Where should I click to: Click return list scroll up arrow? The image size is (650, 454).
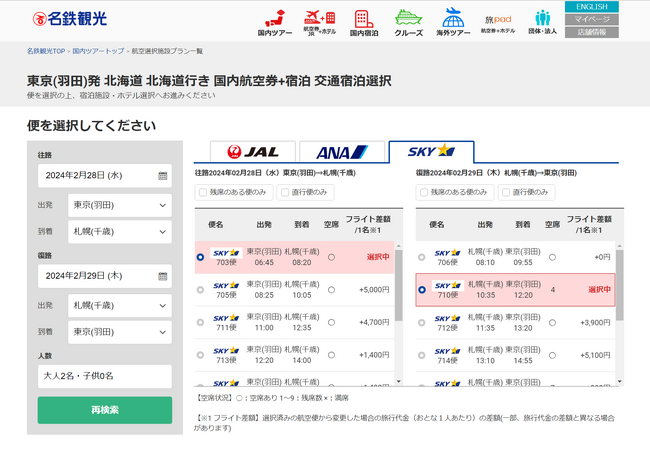coord(620,246)
